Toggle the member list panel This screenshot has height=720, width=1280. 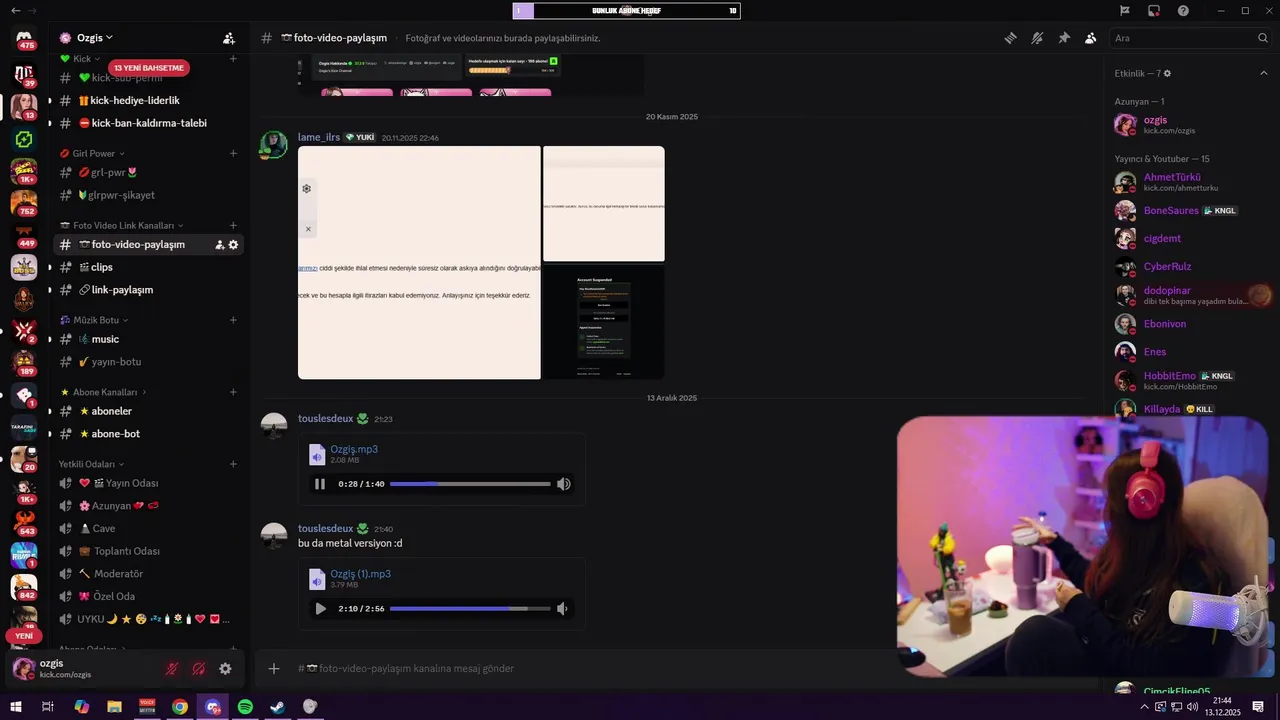pyautogui.click(x=1090, y=38)
